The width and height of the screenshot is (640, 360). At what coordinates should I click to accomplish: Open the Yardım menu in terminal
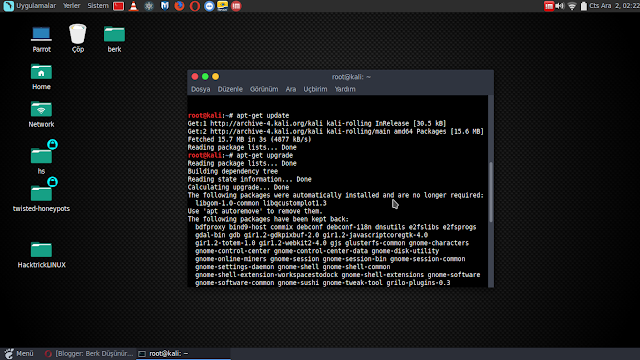pos(345,89)
